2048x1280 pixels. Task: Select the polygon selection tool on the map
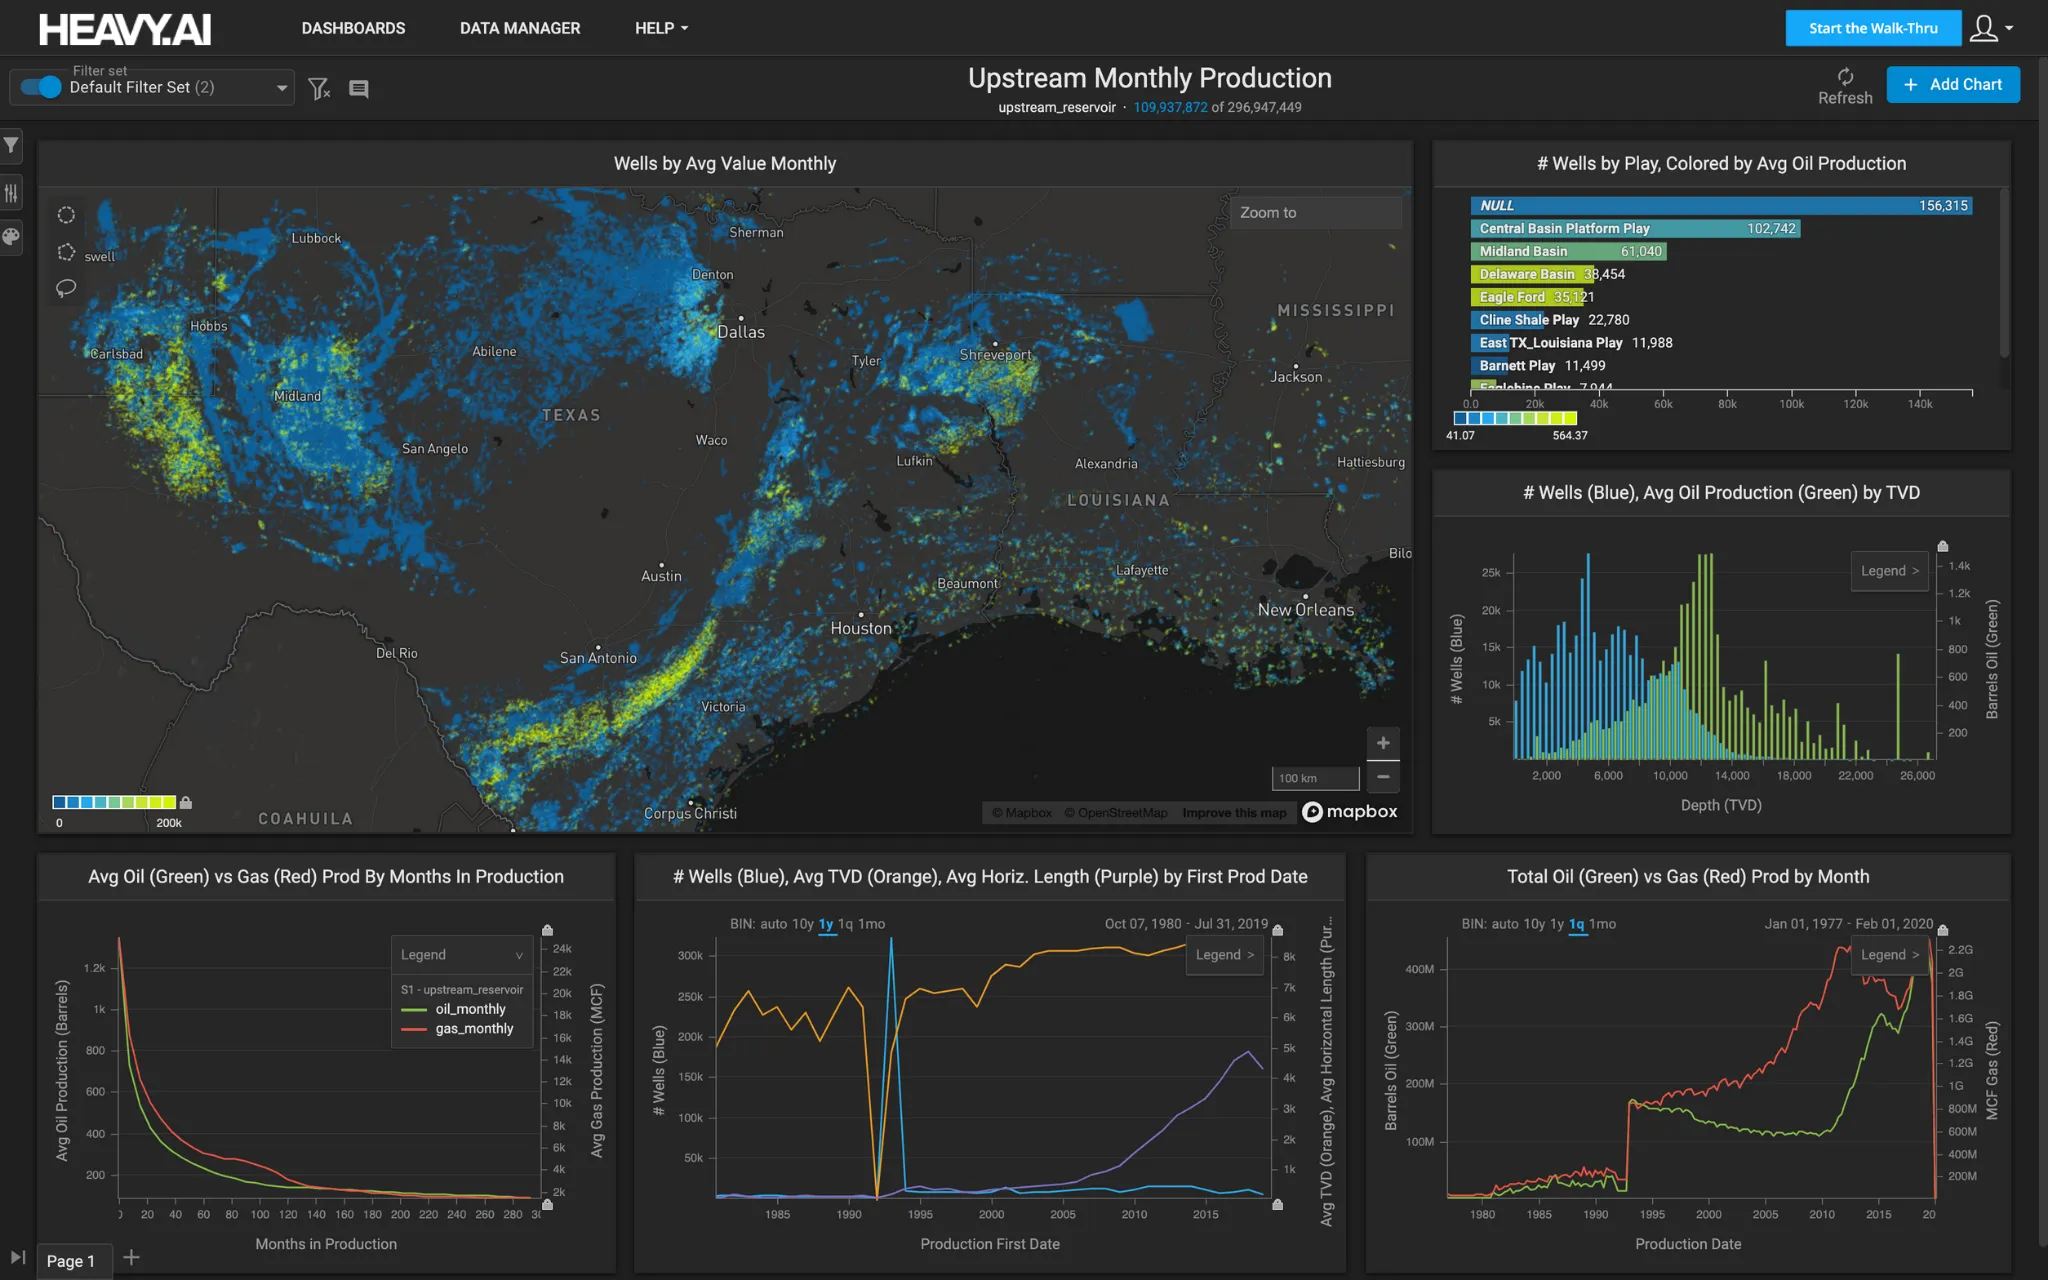tap(66, 251)
